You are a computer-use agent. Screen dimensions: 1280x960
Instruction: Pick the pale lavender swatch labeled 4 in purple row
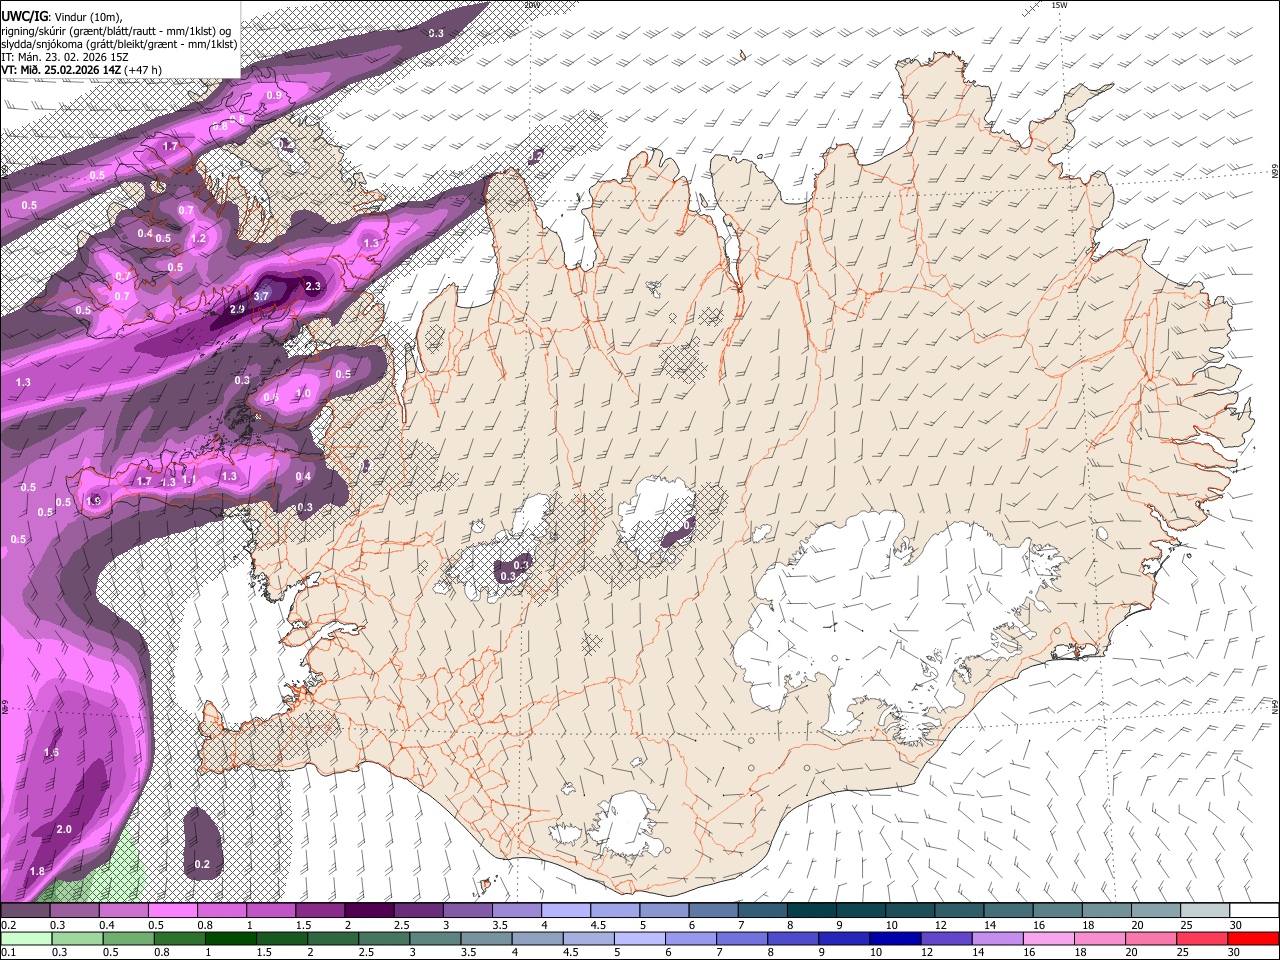tap(565, 911)
